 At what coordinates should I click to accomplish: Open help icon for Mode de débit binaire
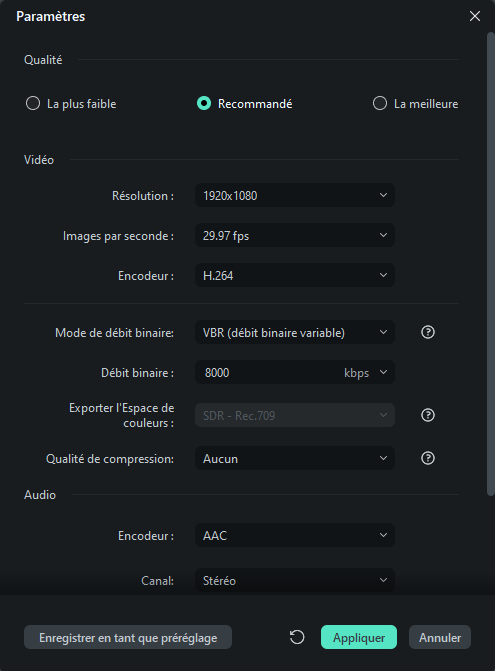tap(428, 332)
